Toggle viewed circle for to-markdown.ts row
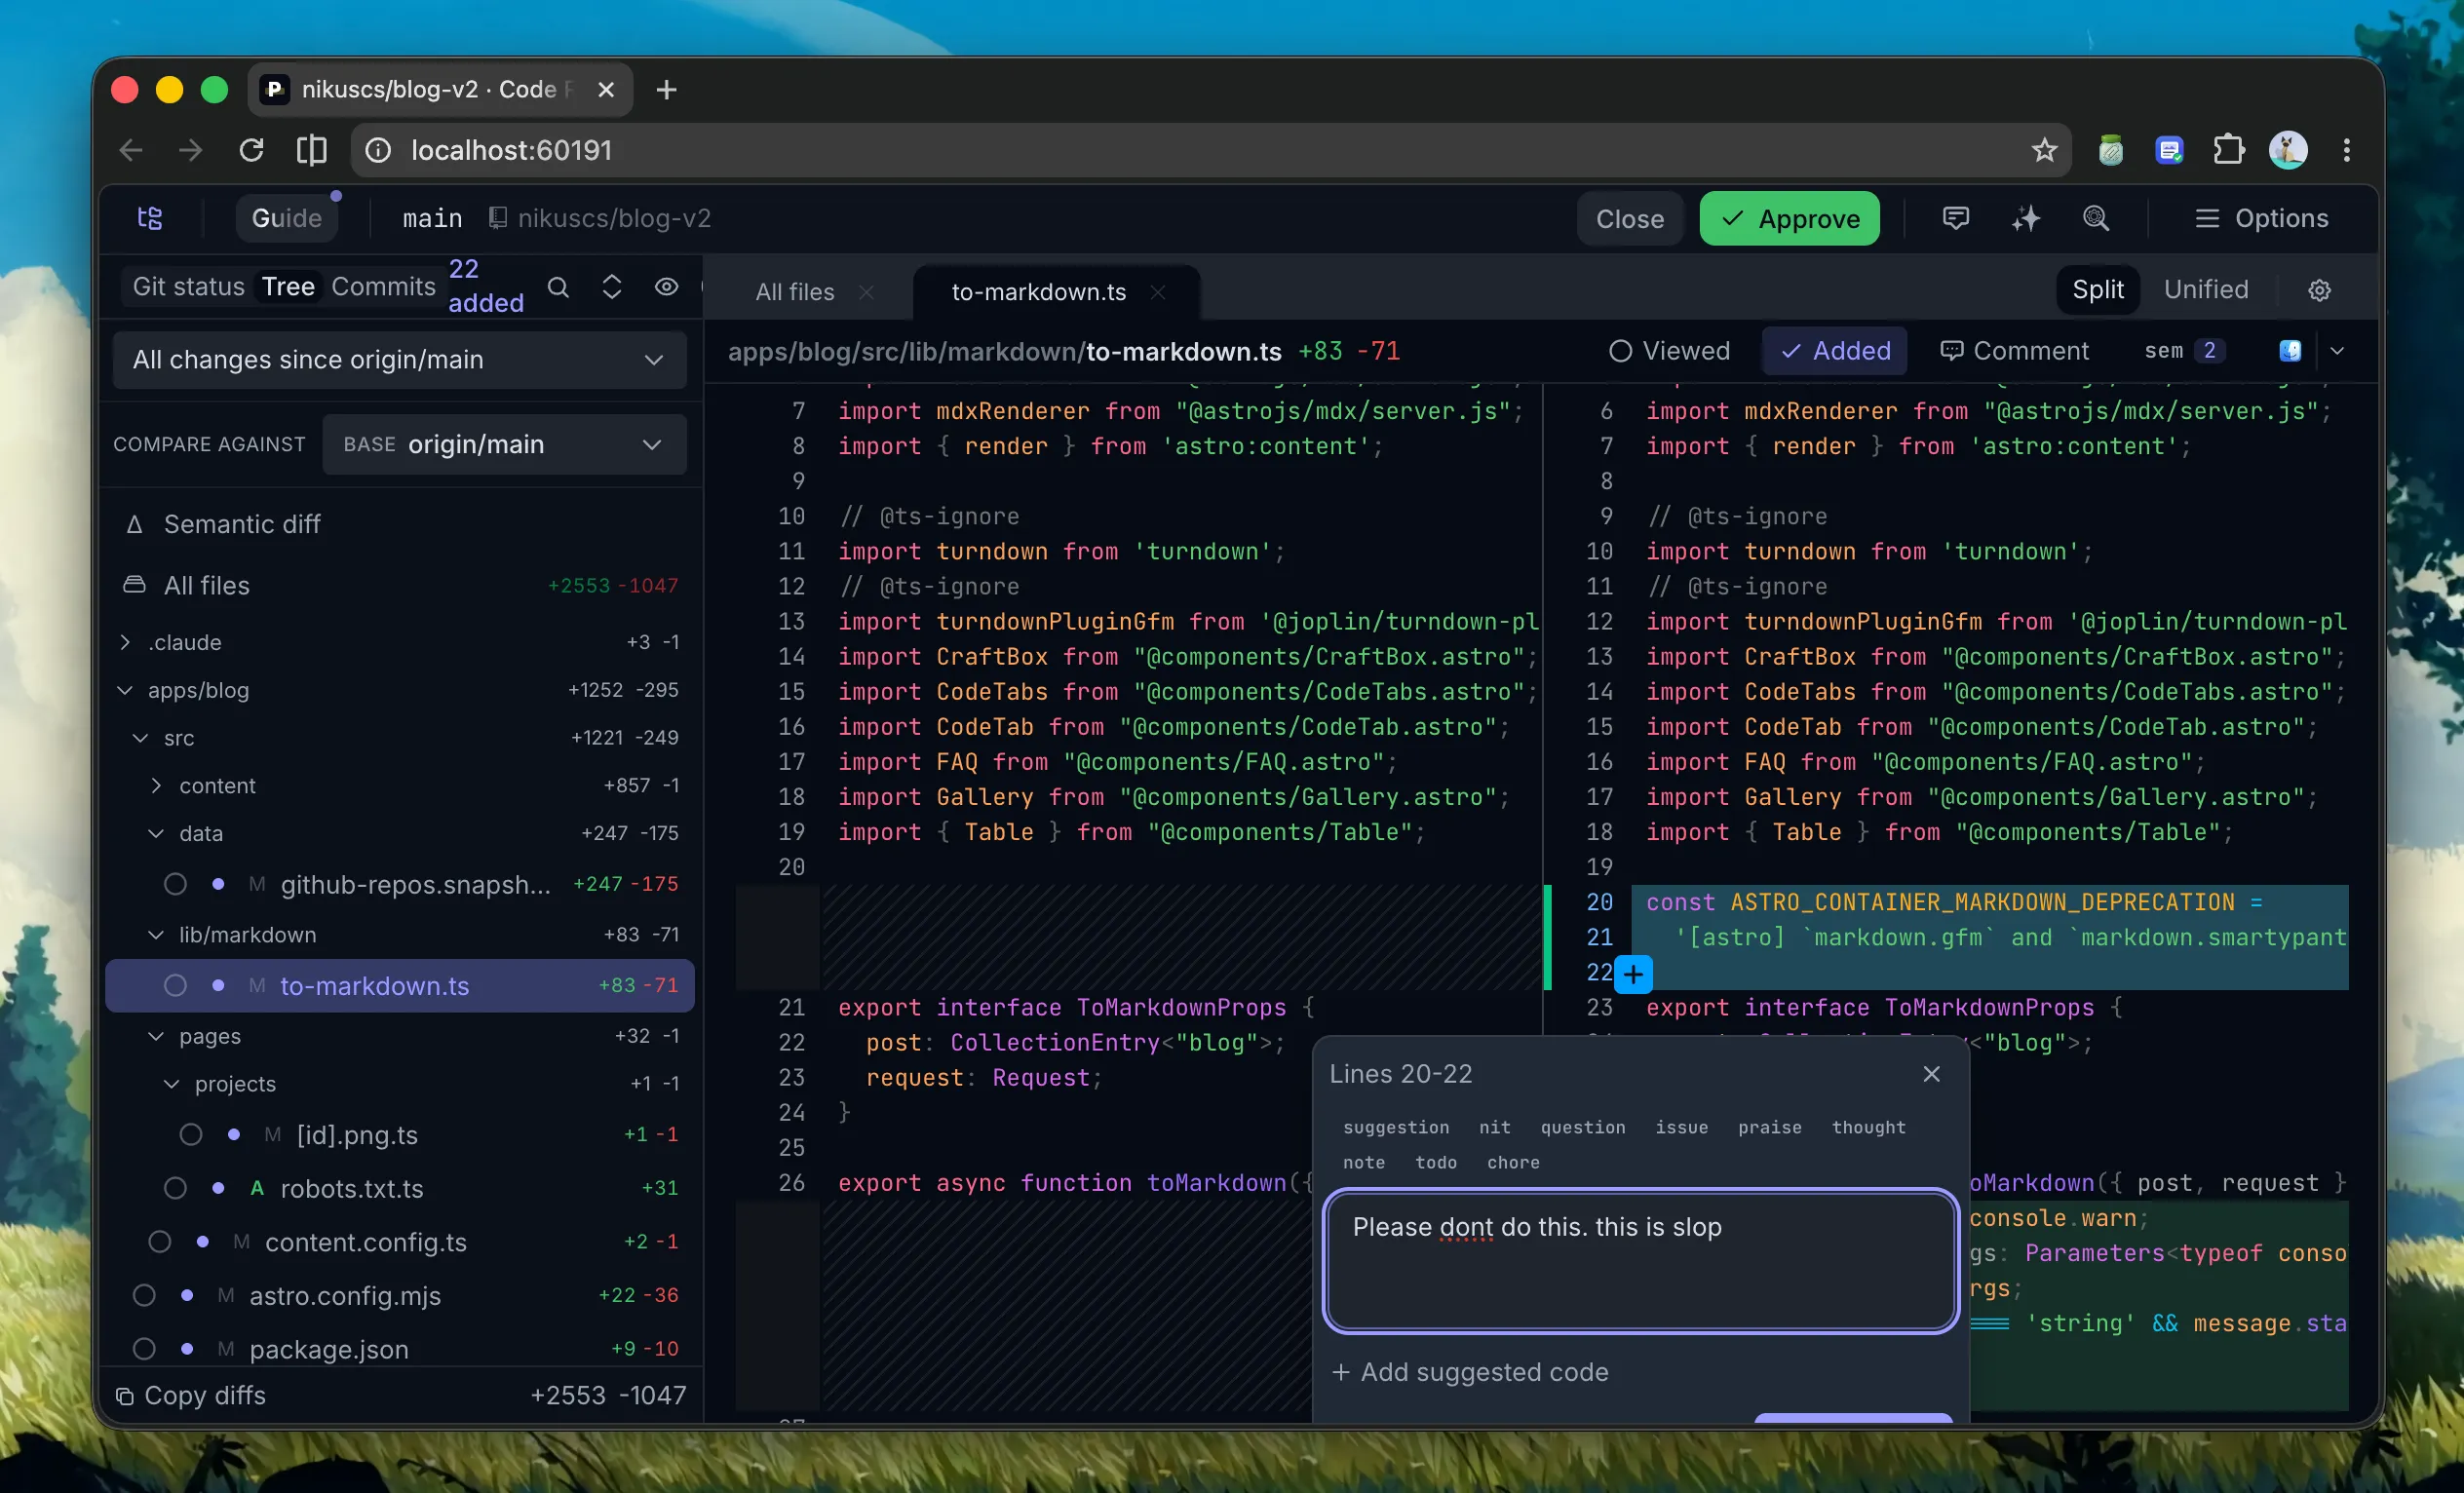 pyautogui.click(x=175, y=985)
